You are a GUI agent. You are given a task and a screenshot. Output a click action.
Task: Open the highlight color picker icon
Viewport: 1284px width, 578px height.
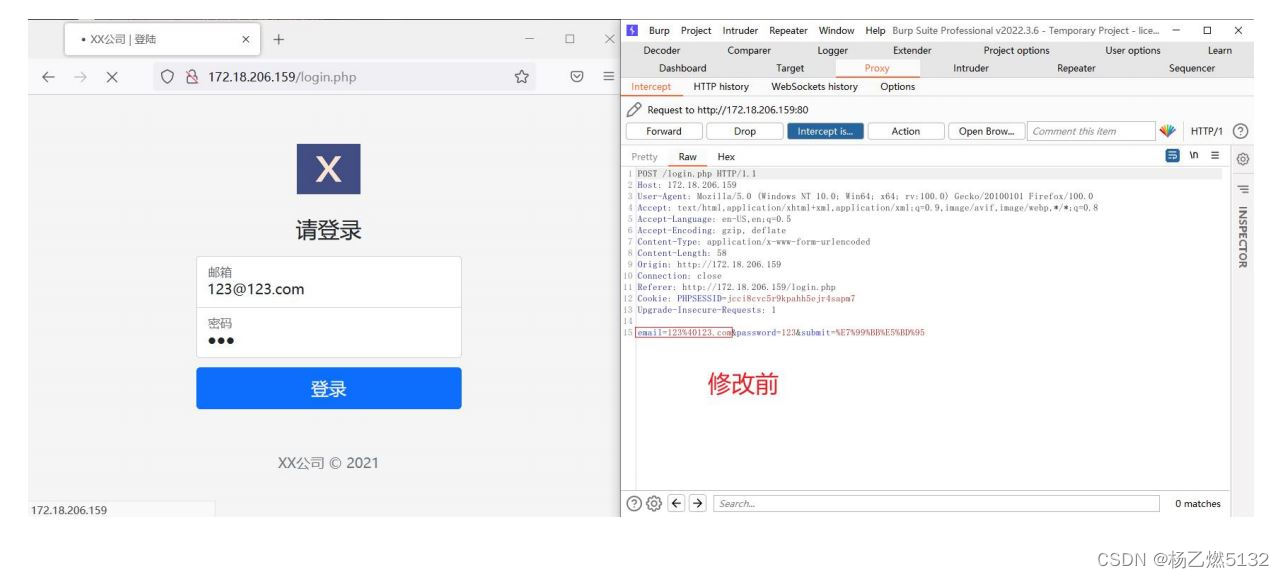click(x=1167, y=131)
